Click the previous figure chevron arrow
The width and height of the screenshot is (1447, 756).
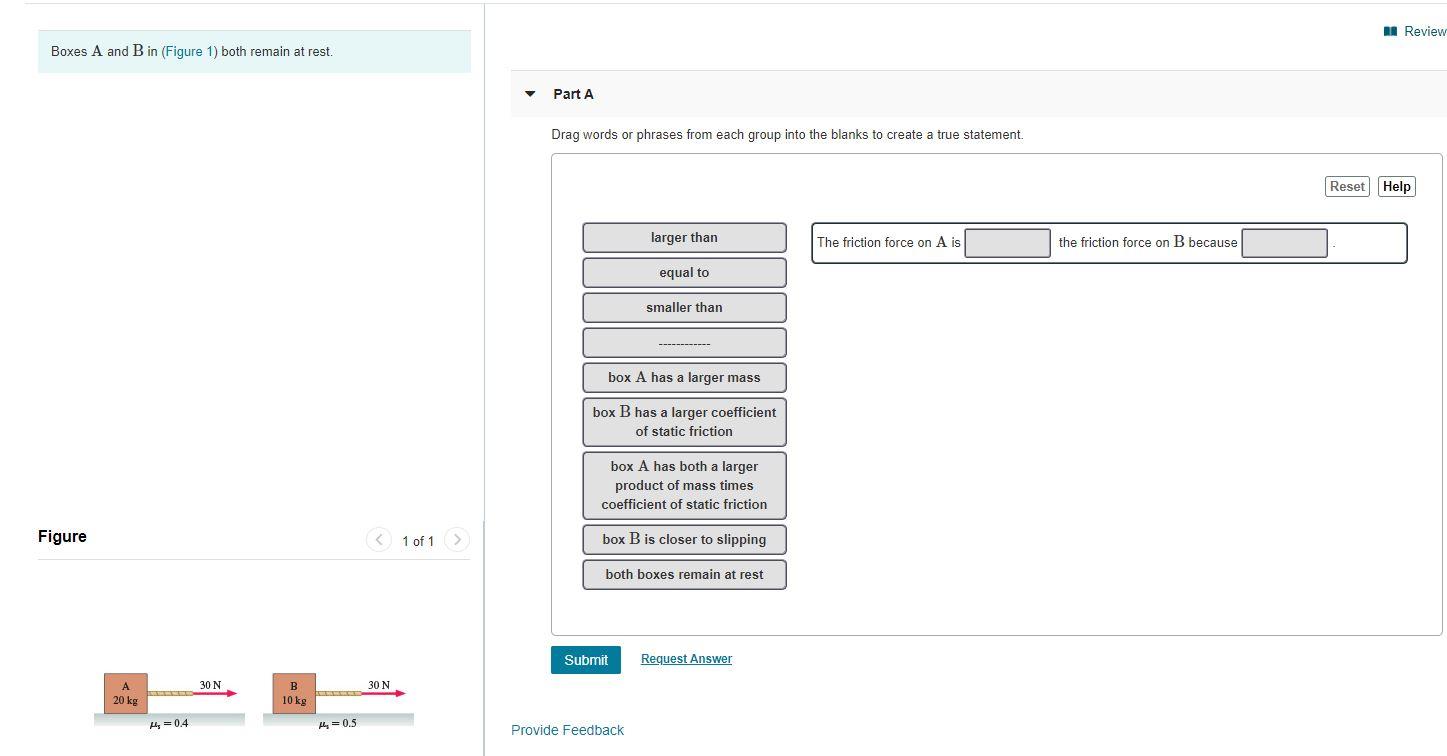tap(379, 539)
